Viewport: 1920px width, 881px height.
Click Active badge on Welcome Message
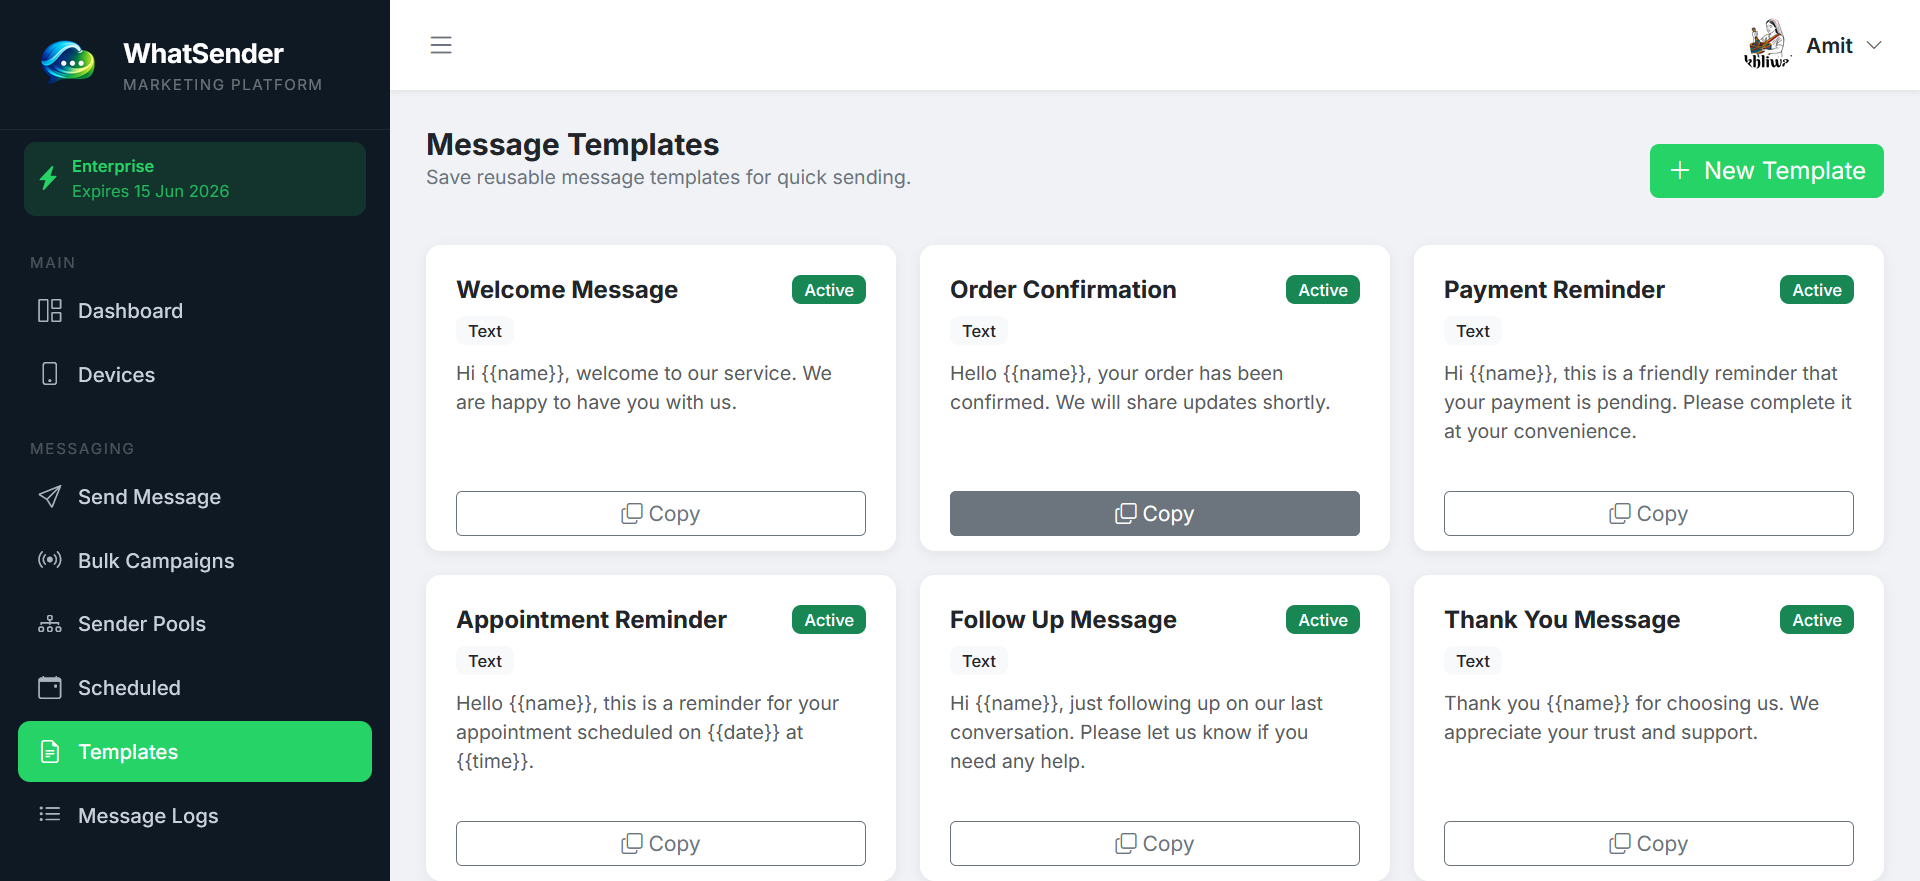(x=829, y=290)
